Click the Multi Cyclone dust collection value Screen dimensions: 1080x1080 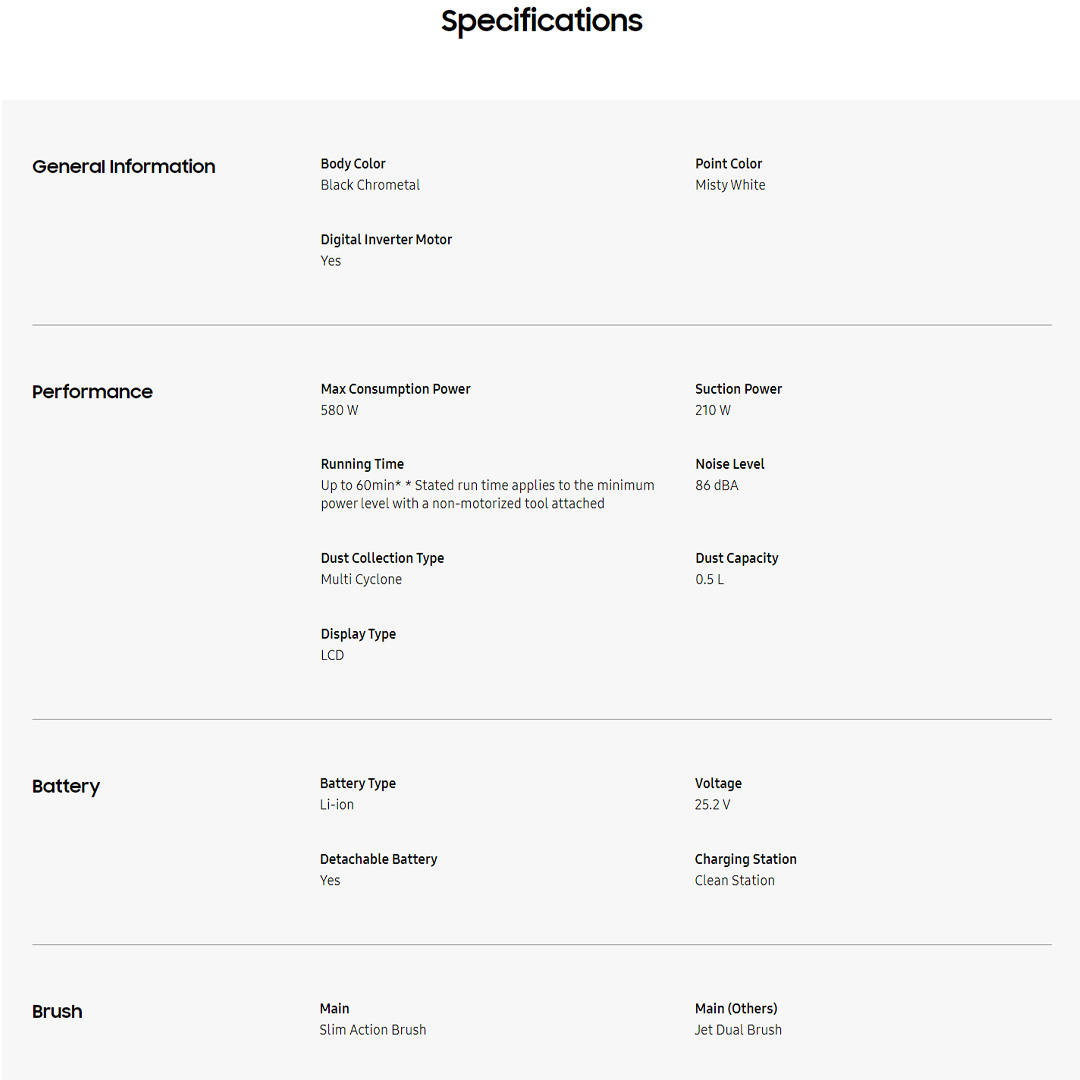pos(361,580)
